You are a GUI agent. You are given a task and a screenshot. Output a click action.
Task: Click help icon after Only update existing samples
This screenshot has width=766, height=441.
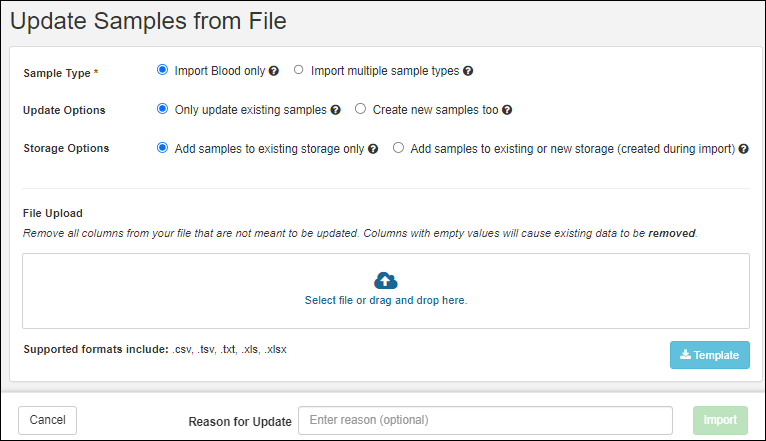tap(336, 110)
